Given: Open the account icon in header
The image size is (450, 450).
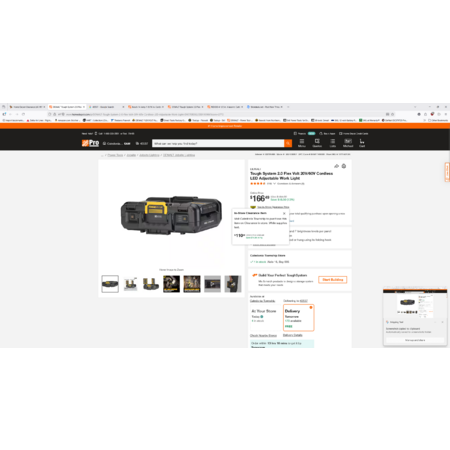Looking at the screenshot, I should point(348,143).
